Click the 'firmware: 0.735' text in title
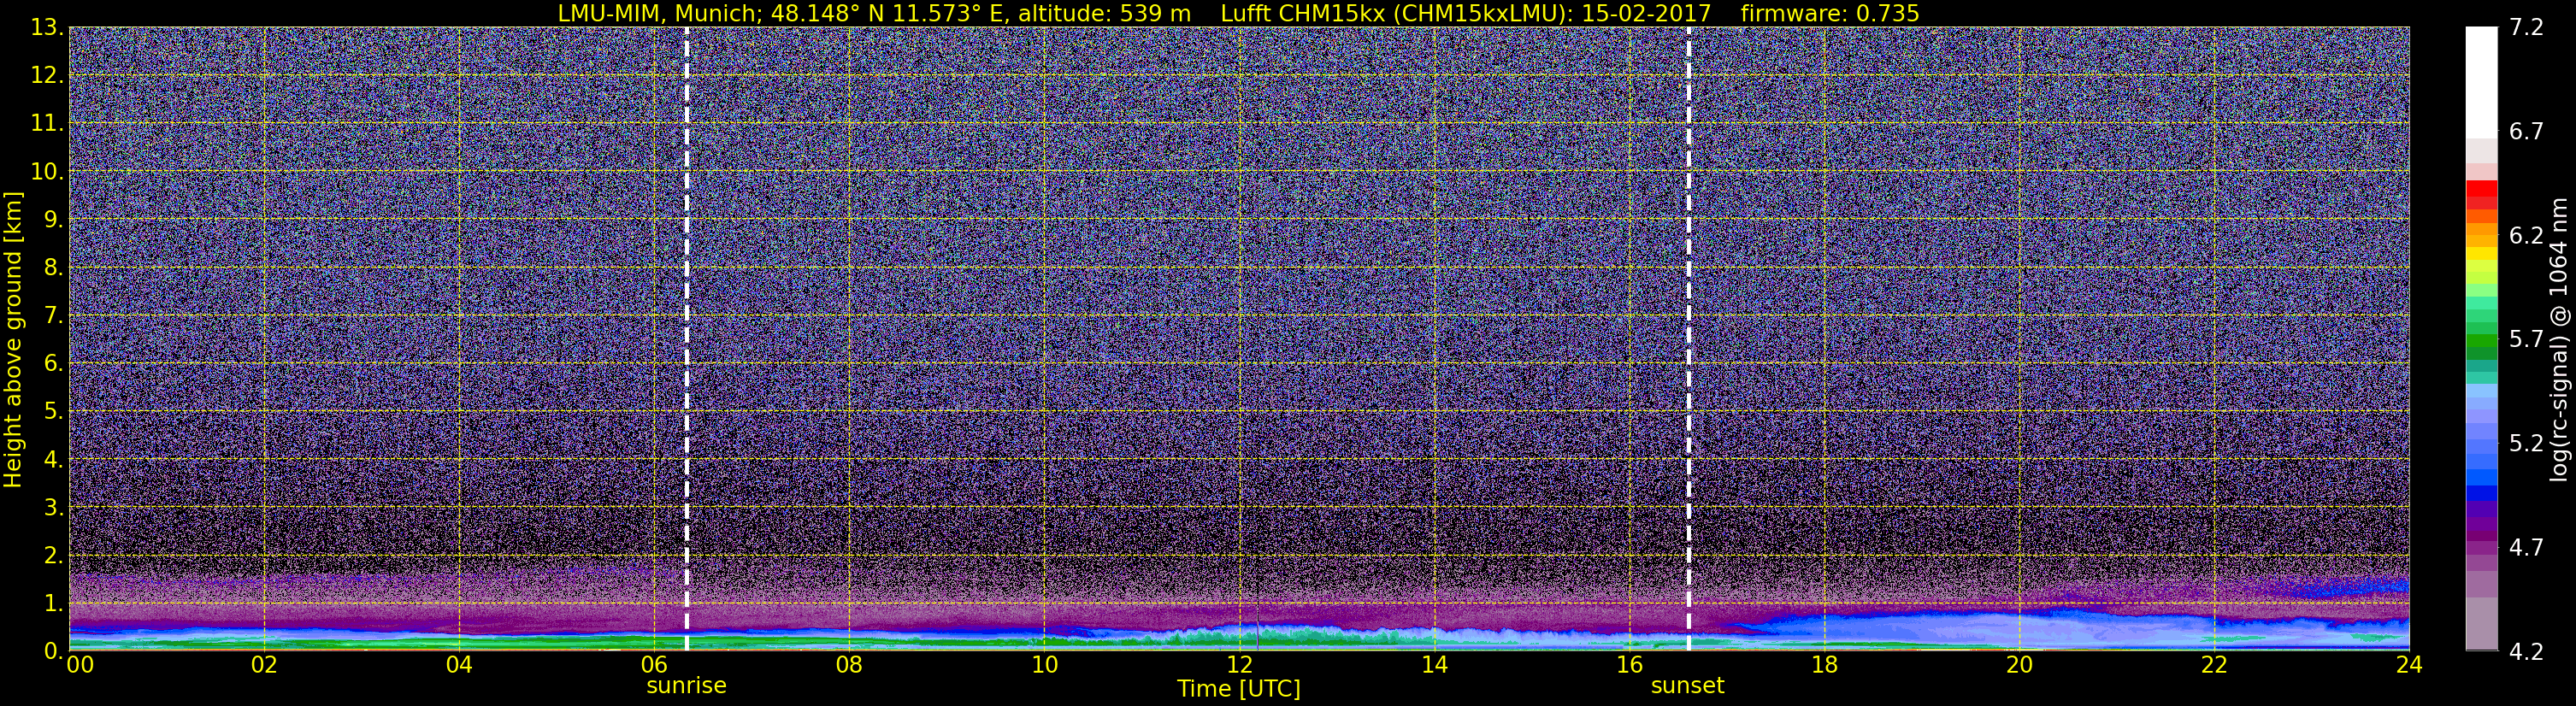 point(1830,13)
